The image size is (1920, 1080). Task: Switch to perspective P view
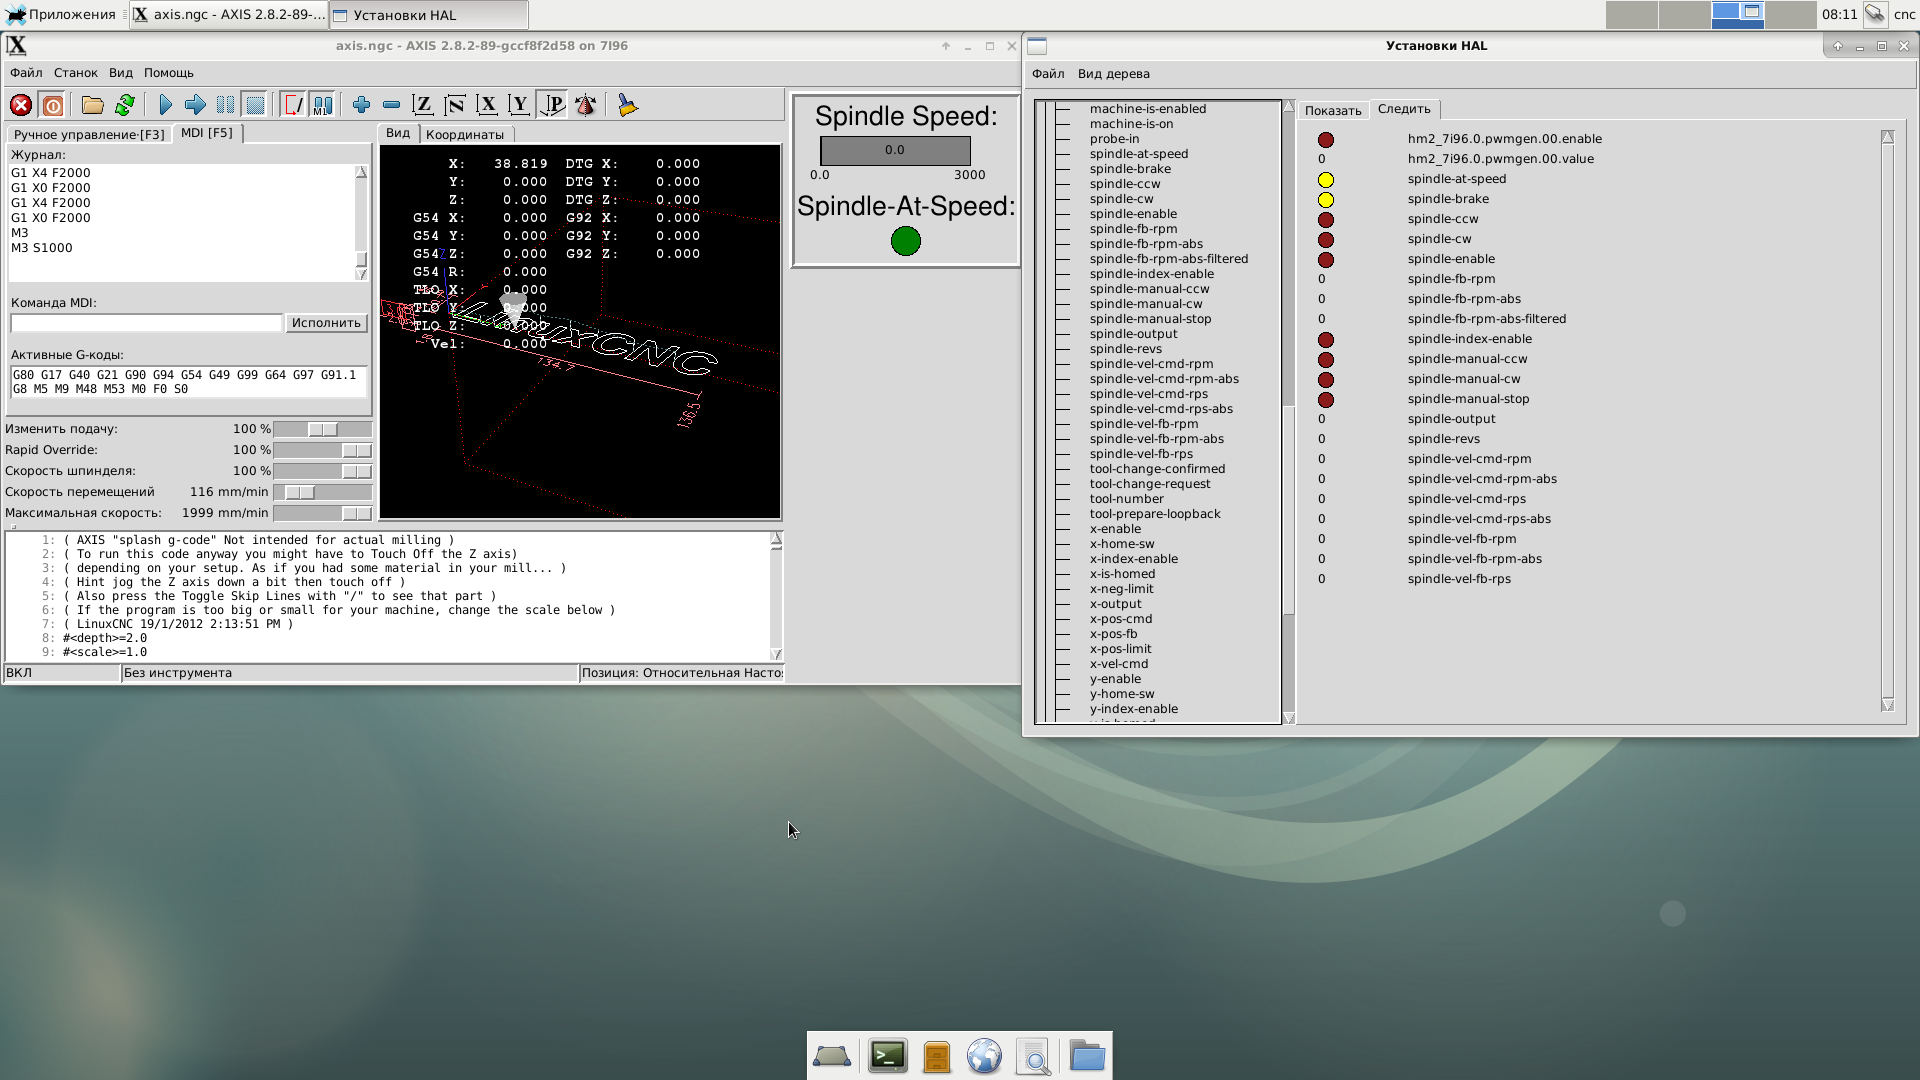[x=553, y=105]
